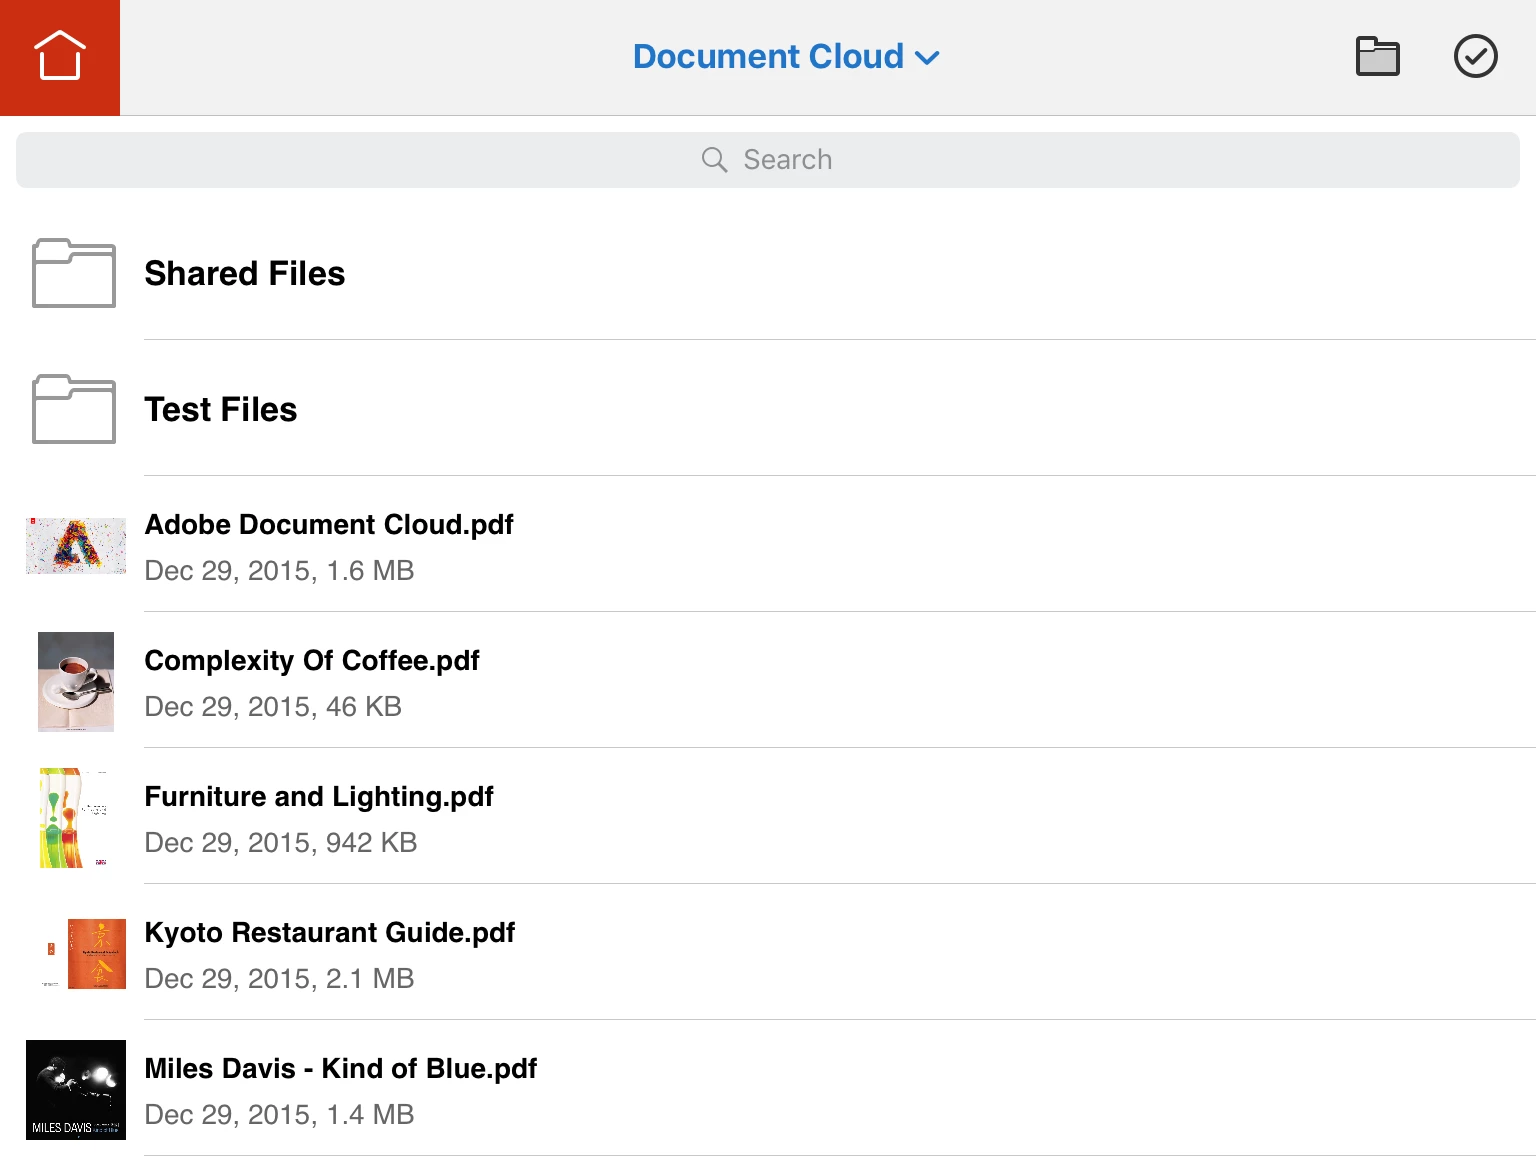The width and height of the screenshot is (1536, 1162).
Task: Select the 'Dec 29, 2015, 942 KB' details
Action: point(281,843)
